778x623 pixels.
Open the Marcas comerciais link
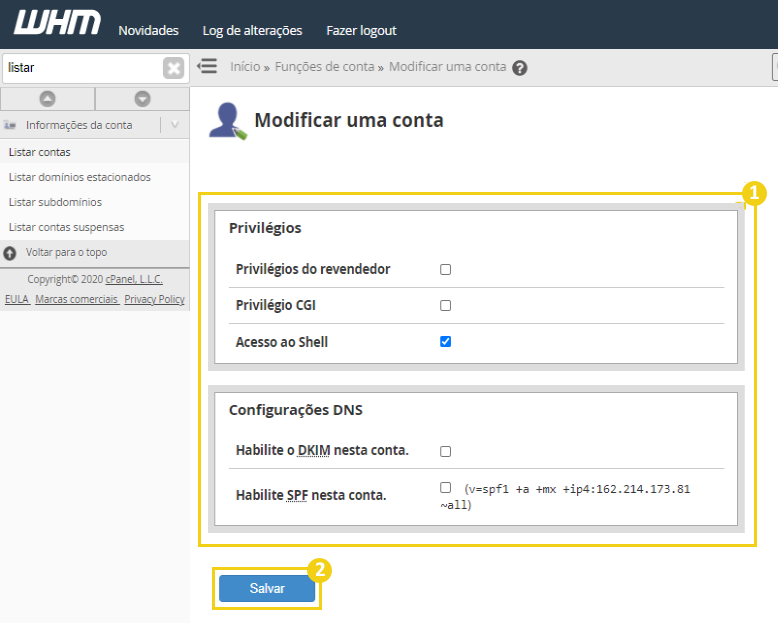pos(76,299)
